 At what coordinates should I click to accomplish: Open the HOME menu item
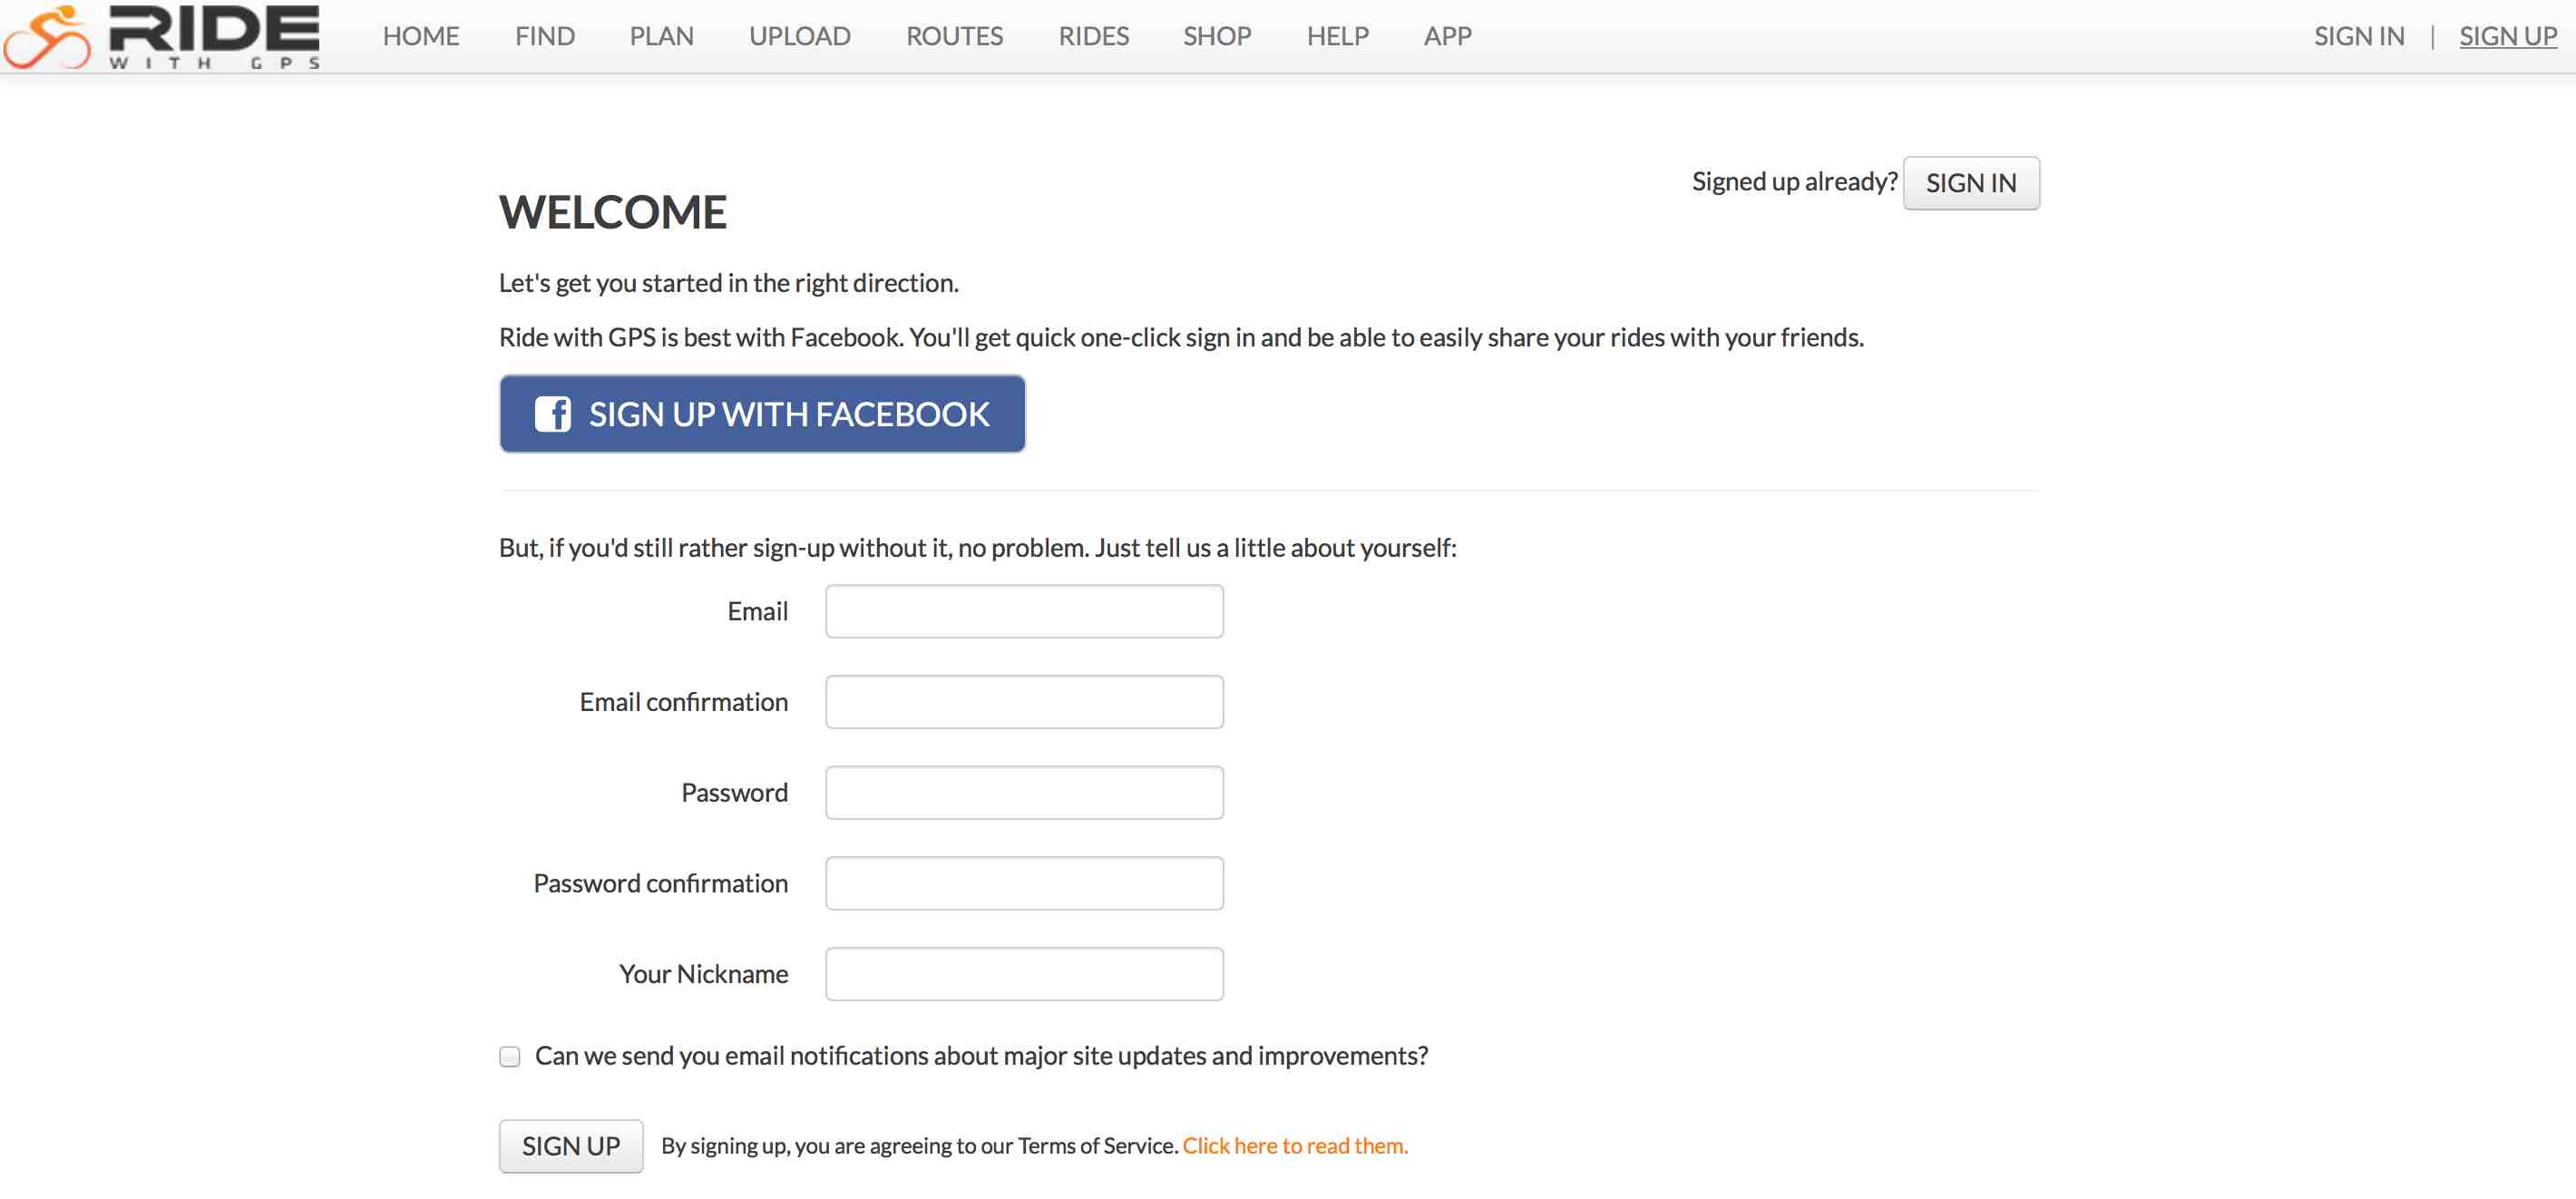pos(421,36)
